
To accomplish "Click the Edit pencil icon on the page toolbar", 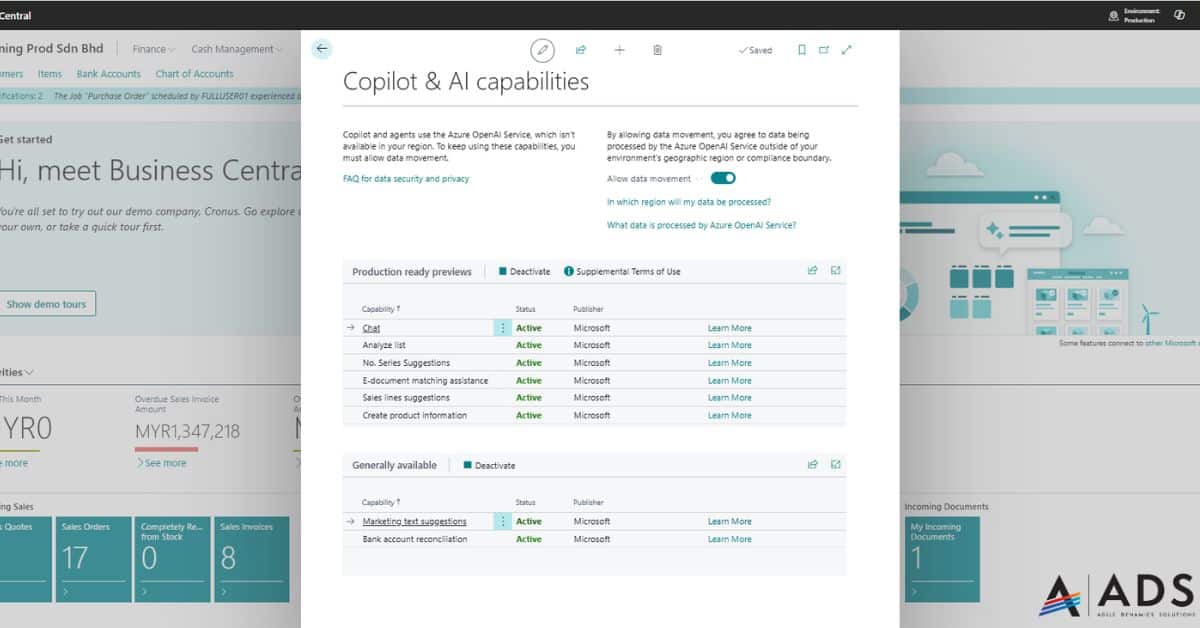I will coord(543,49).
